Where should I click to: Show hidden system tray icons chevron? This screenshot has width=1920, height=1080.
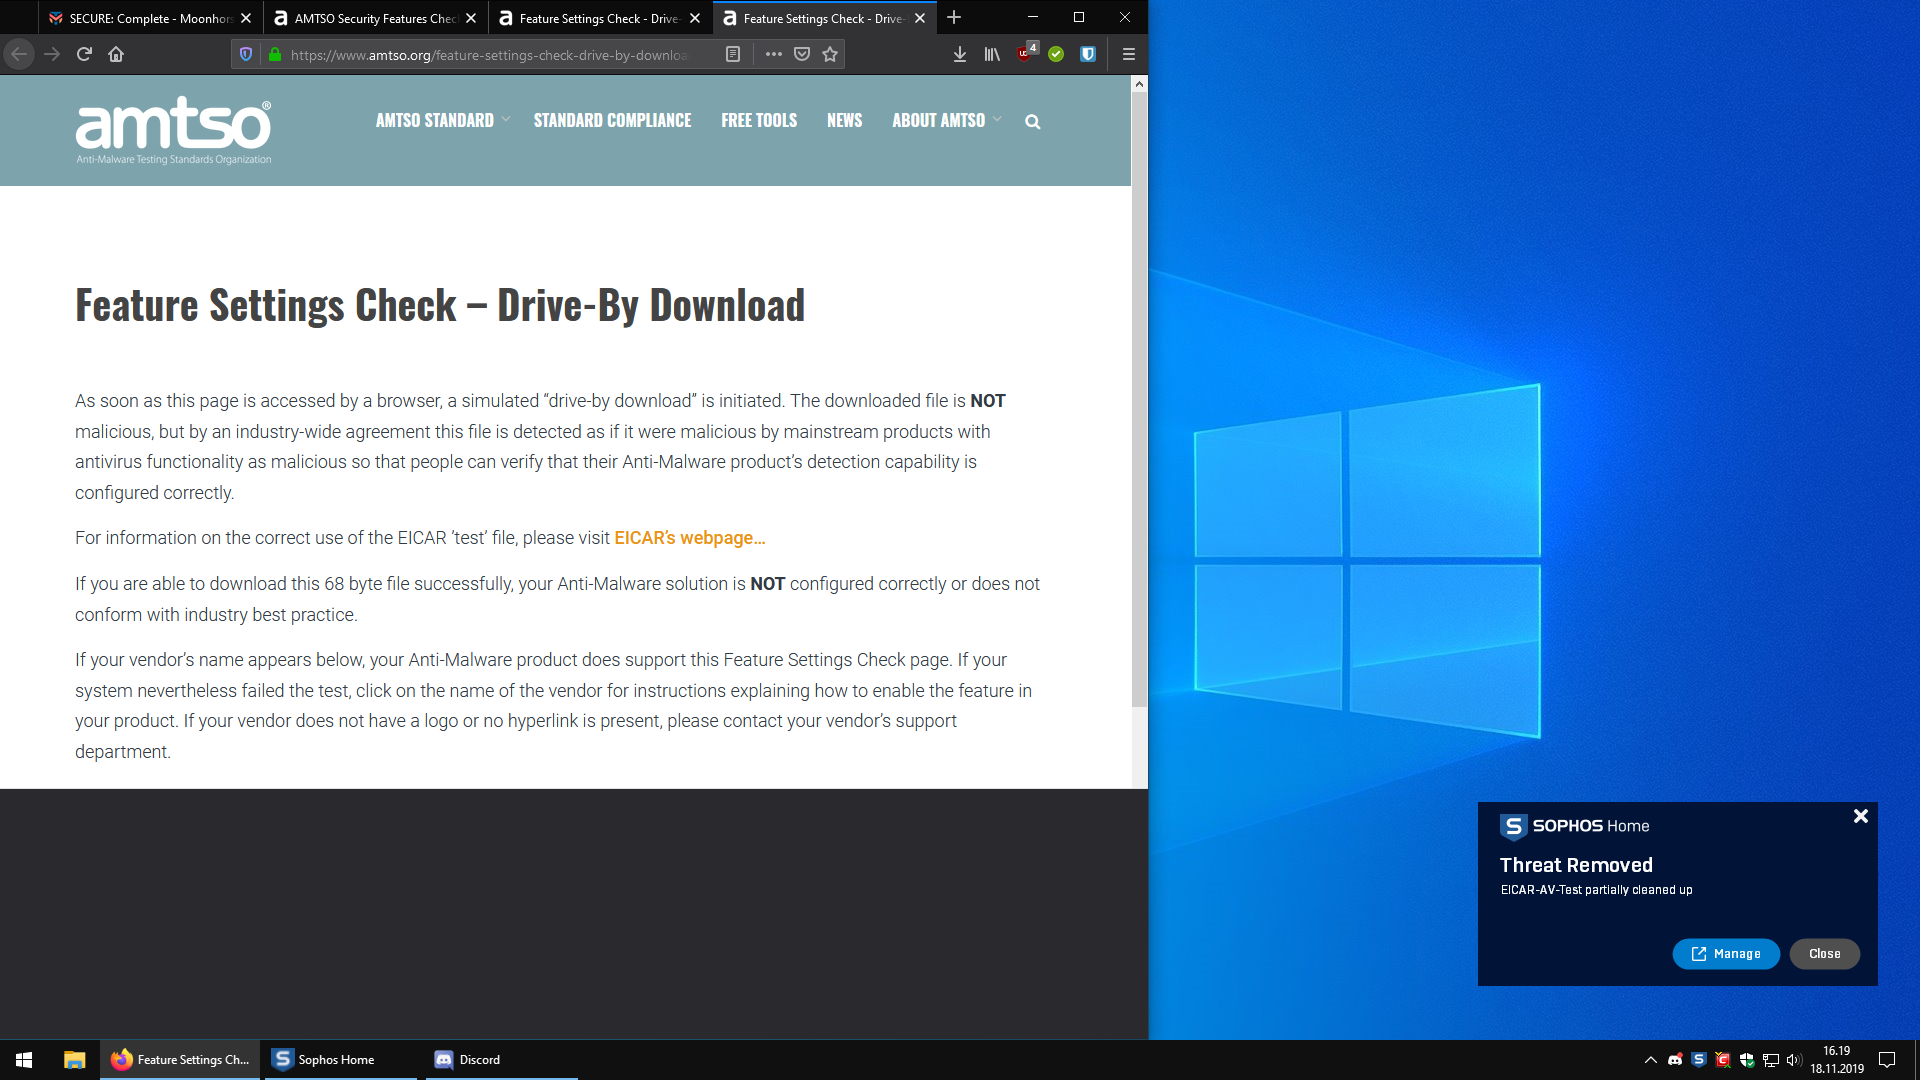click(1650, 1060)
